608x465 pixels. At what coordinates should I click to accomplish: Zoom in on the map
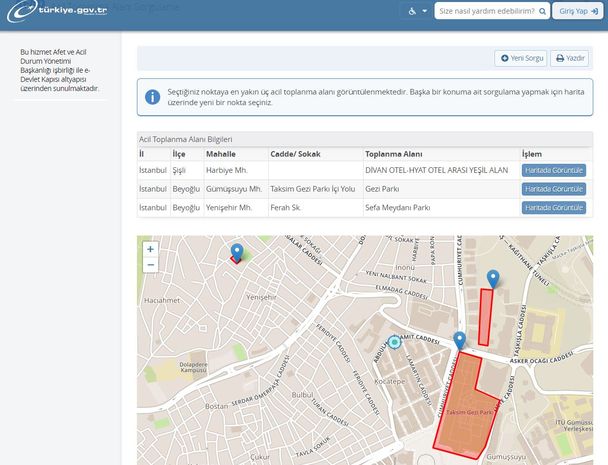point(150,249)
